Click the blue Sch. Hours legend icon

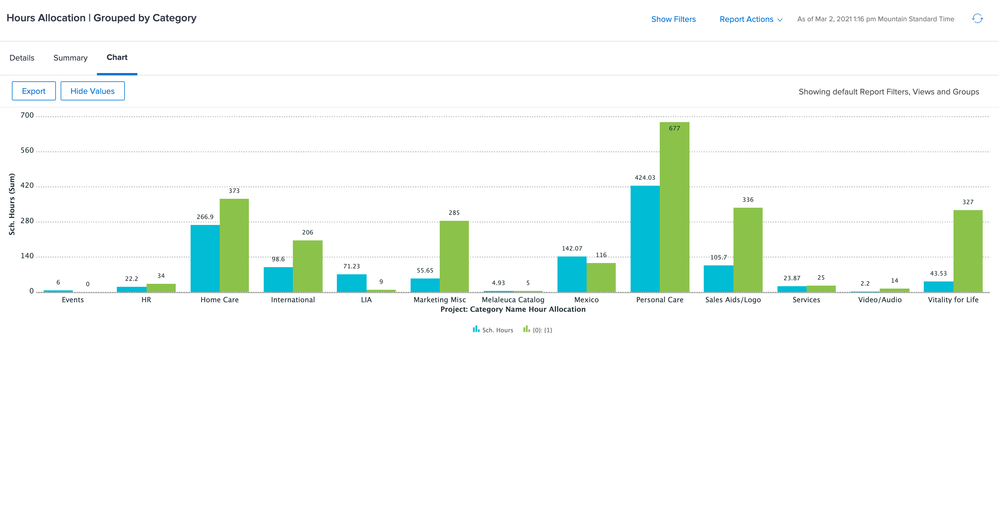tap(476, 329)
